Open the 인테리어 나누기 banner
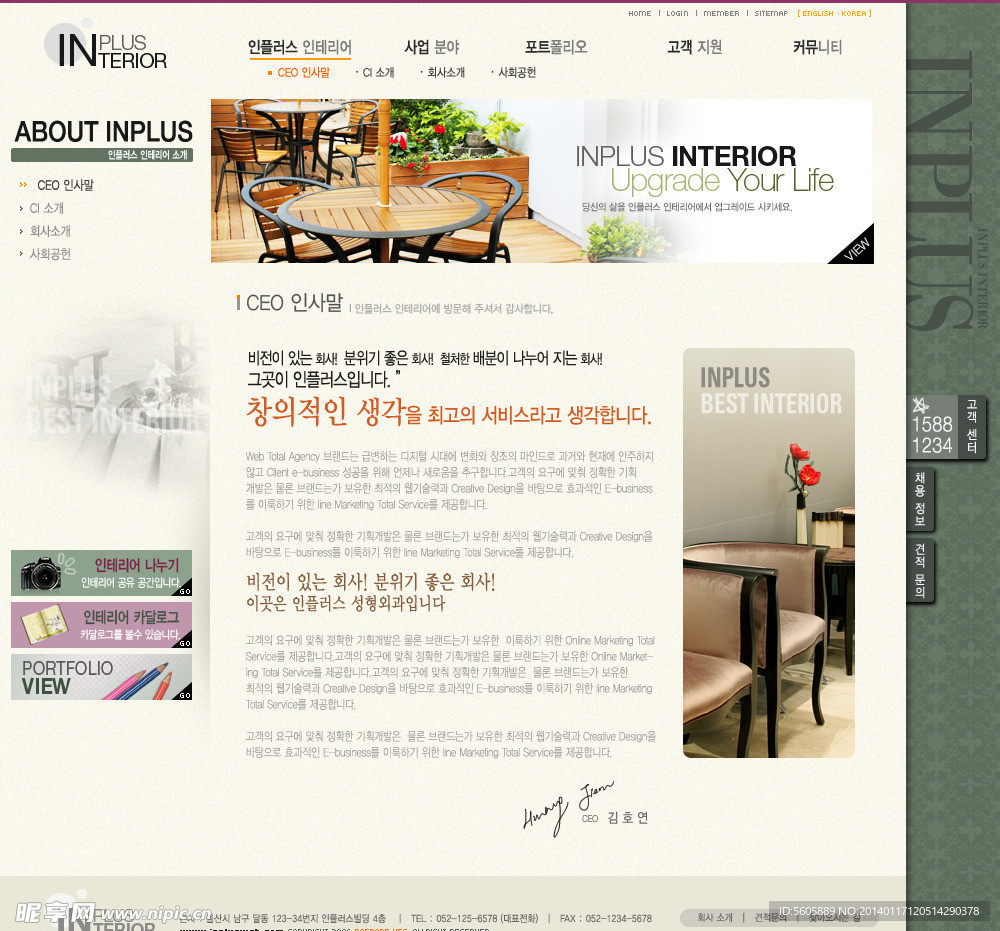 pos(101,573)
